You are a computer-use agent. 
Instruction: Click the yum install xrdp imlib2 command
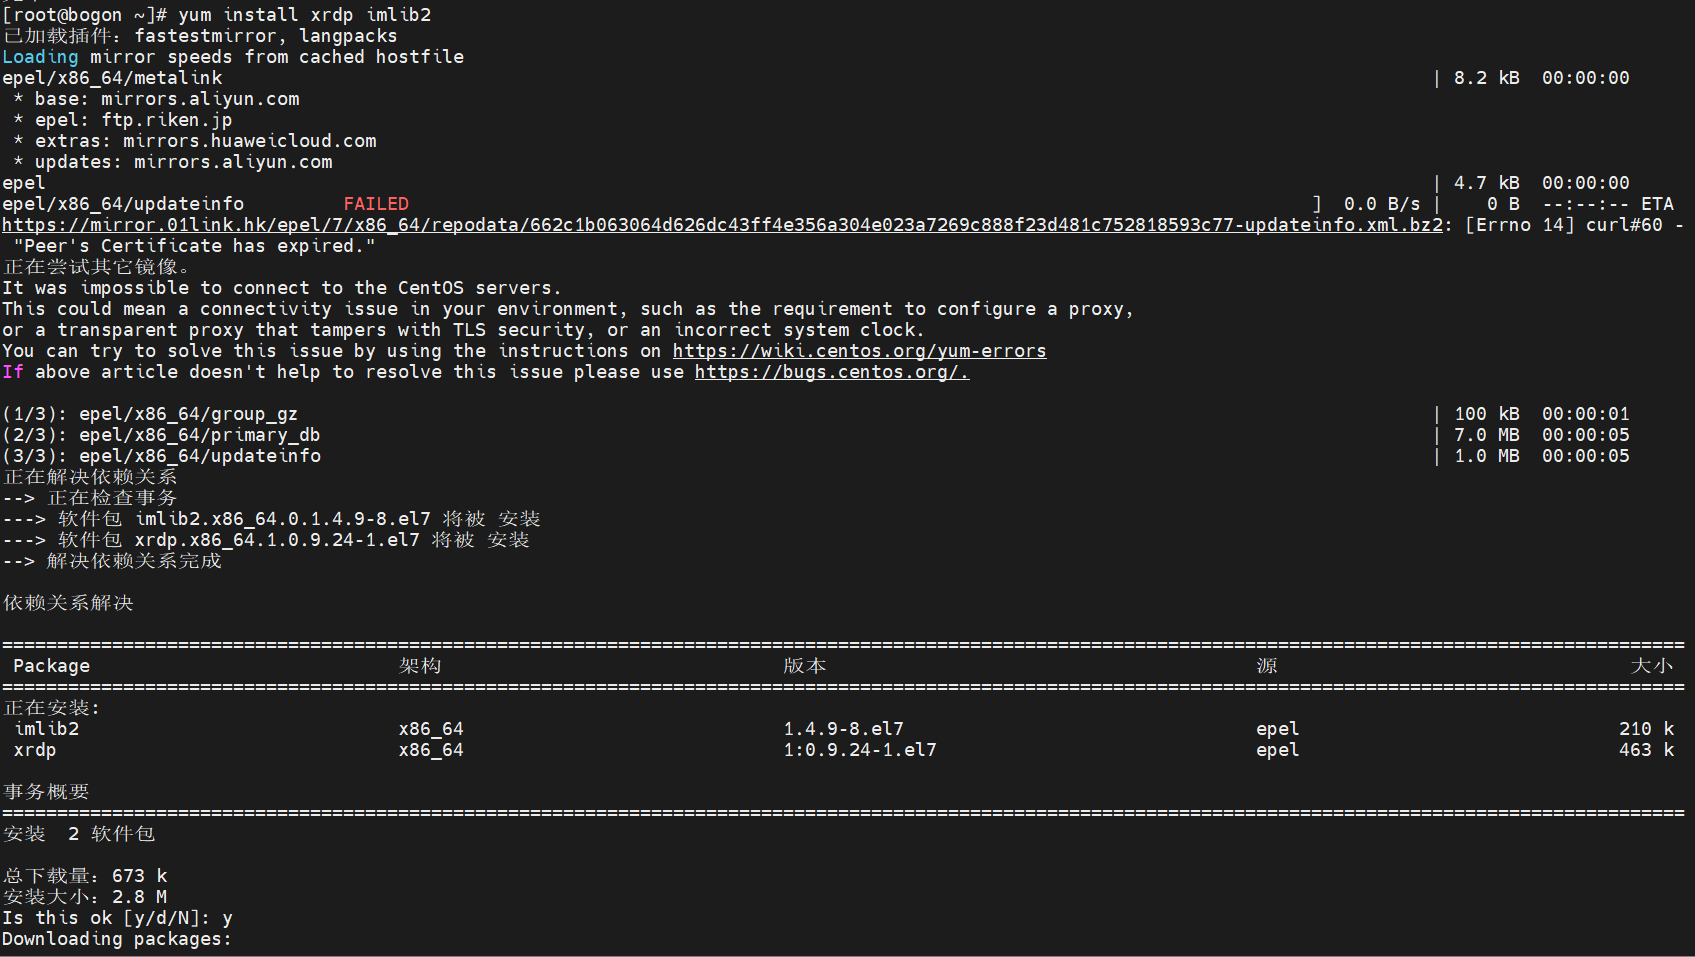[x=304, y=15]
